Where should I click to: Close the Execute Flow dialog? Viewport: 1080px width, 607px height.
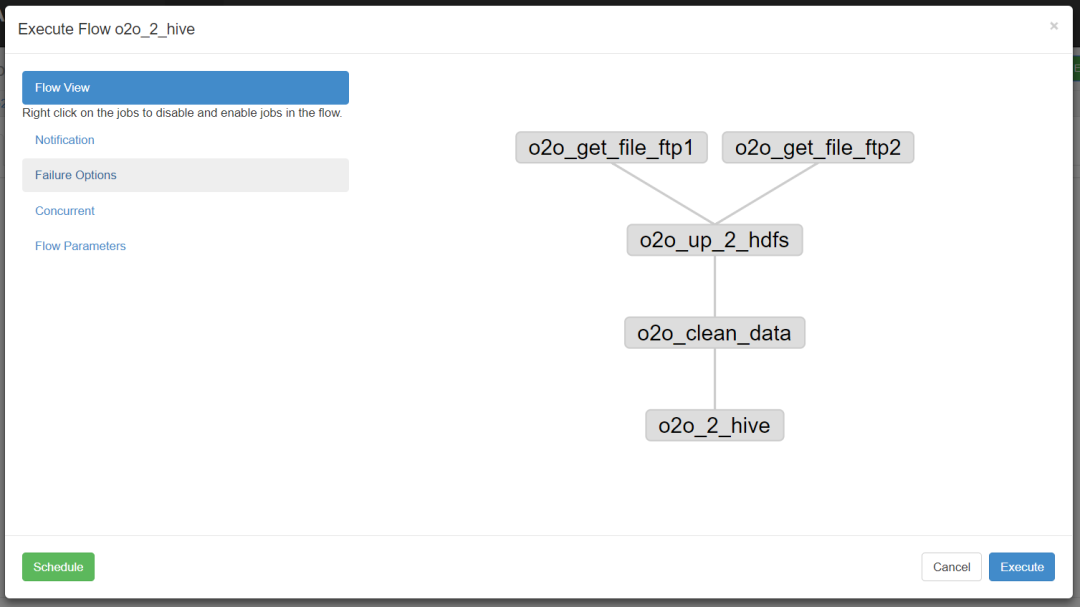point(1054,26)
